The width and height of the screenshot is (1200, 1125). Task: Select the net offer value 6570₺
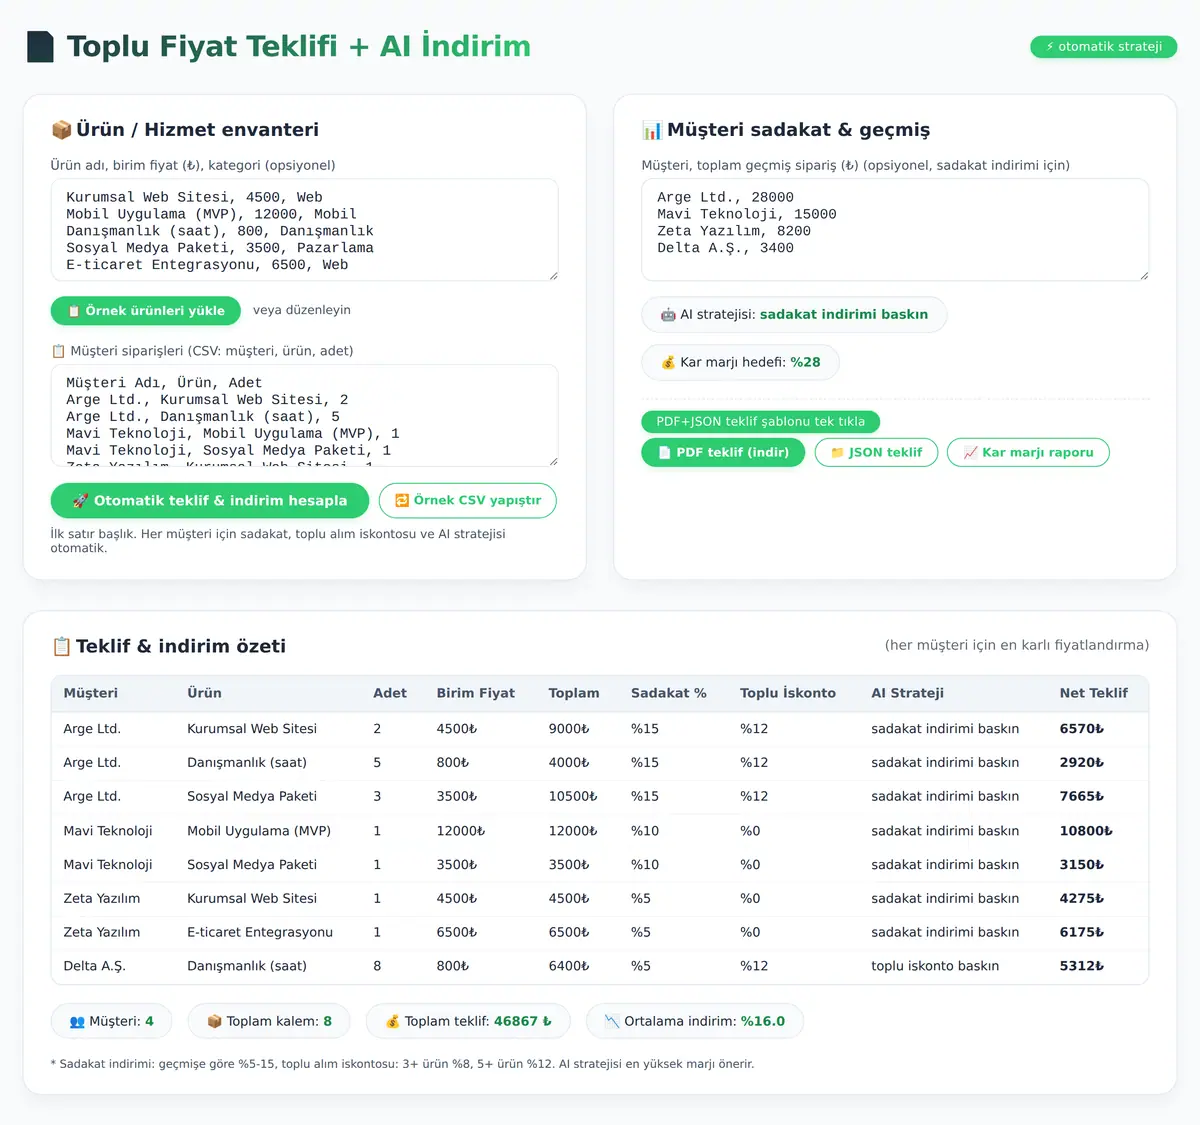coord(1082,729)
